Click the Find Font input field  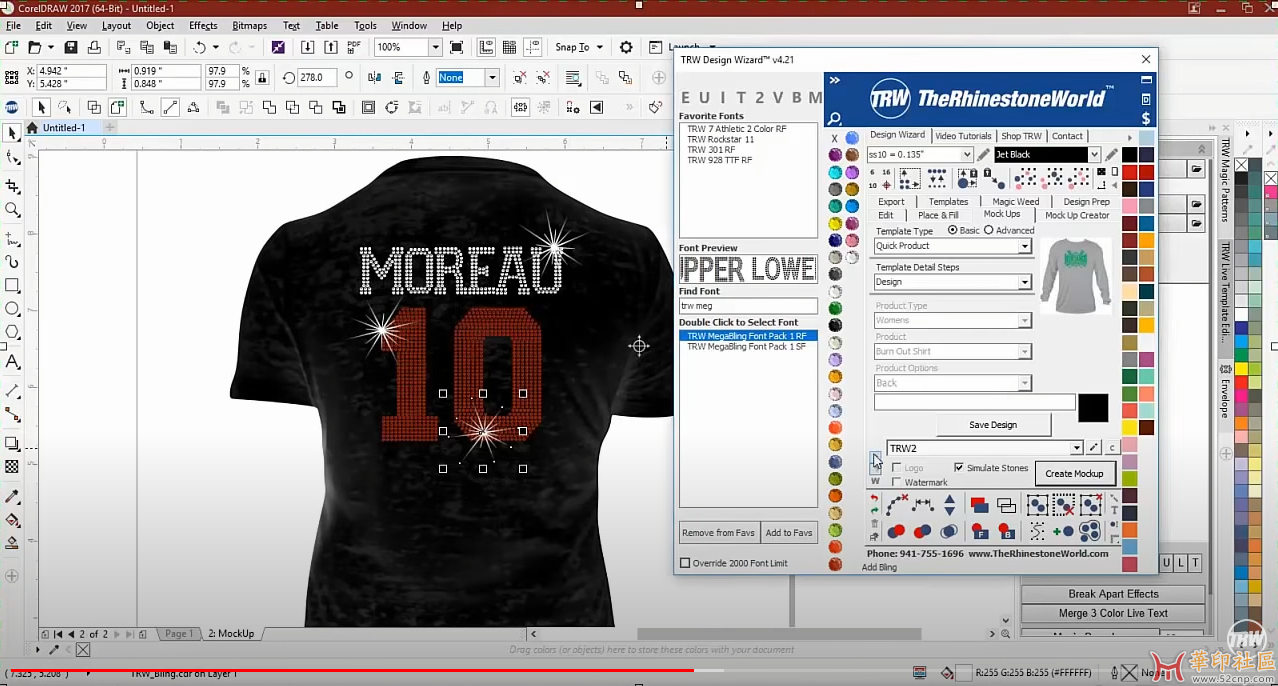point(748,306)
